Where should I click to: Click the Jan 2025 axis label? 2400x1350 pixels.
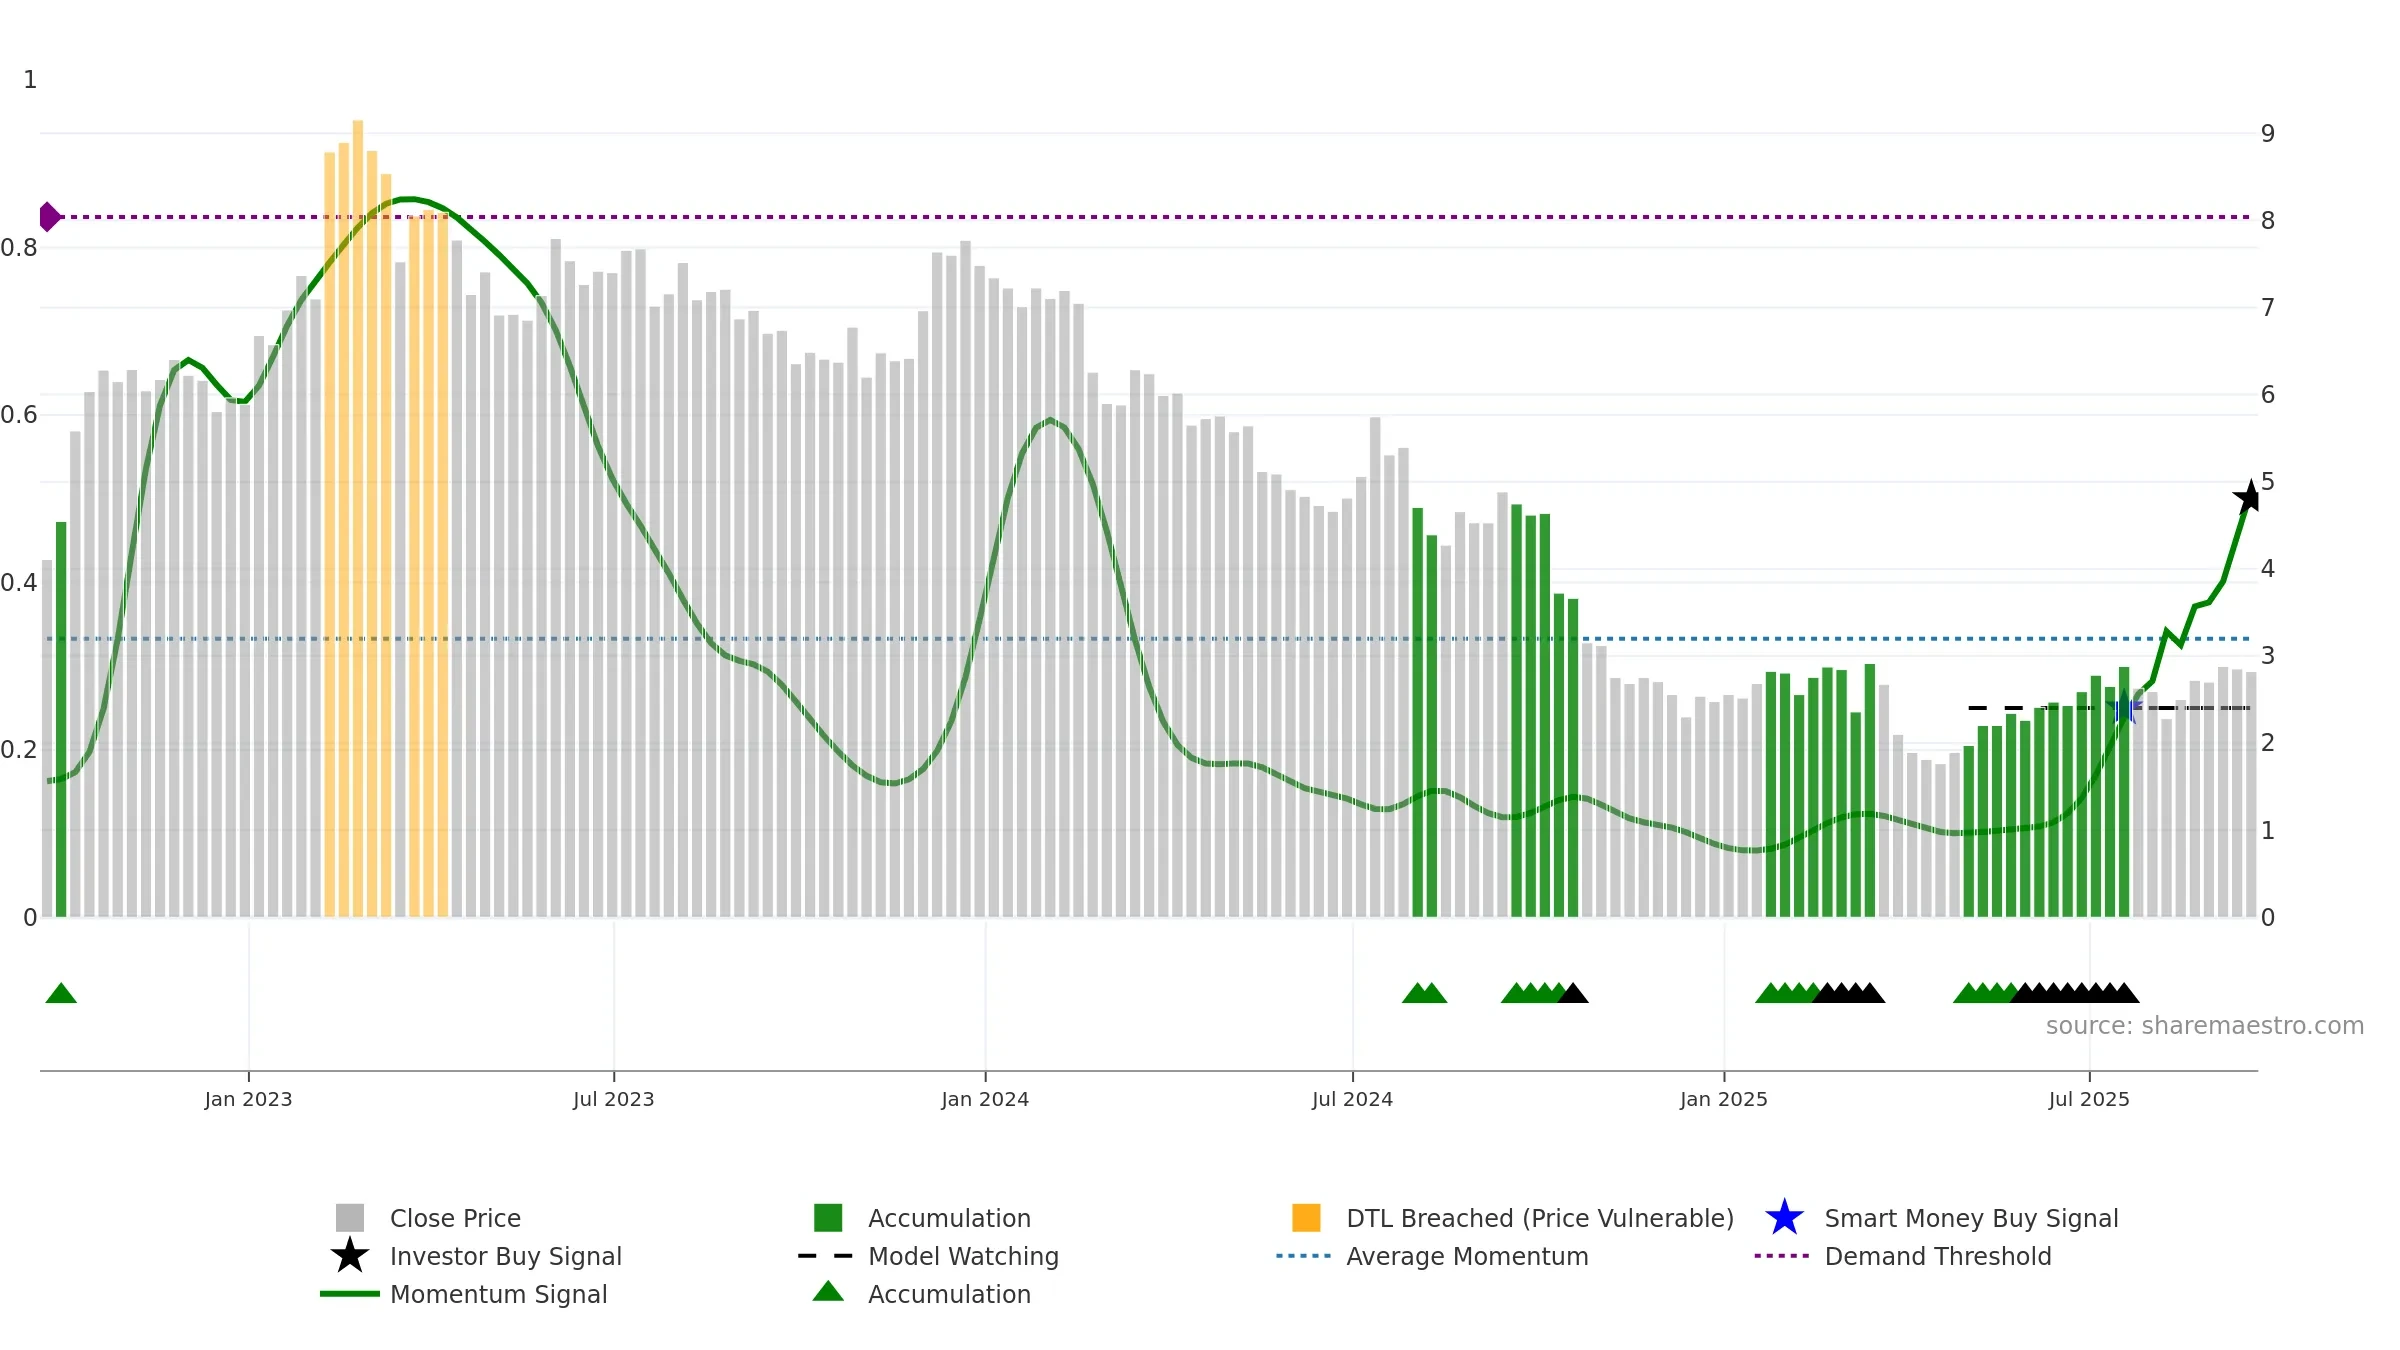coord(1724,1100)
